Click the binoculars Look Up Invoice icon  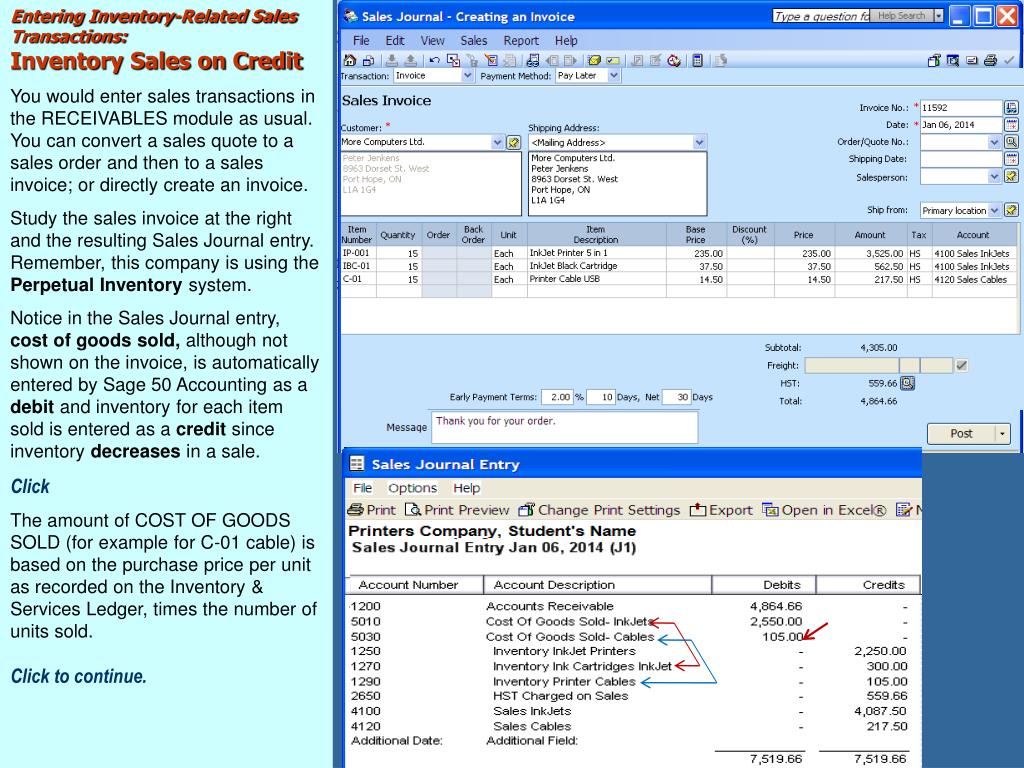[x=533, y=60]
